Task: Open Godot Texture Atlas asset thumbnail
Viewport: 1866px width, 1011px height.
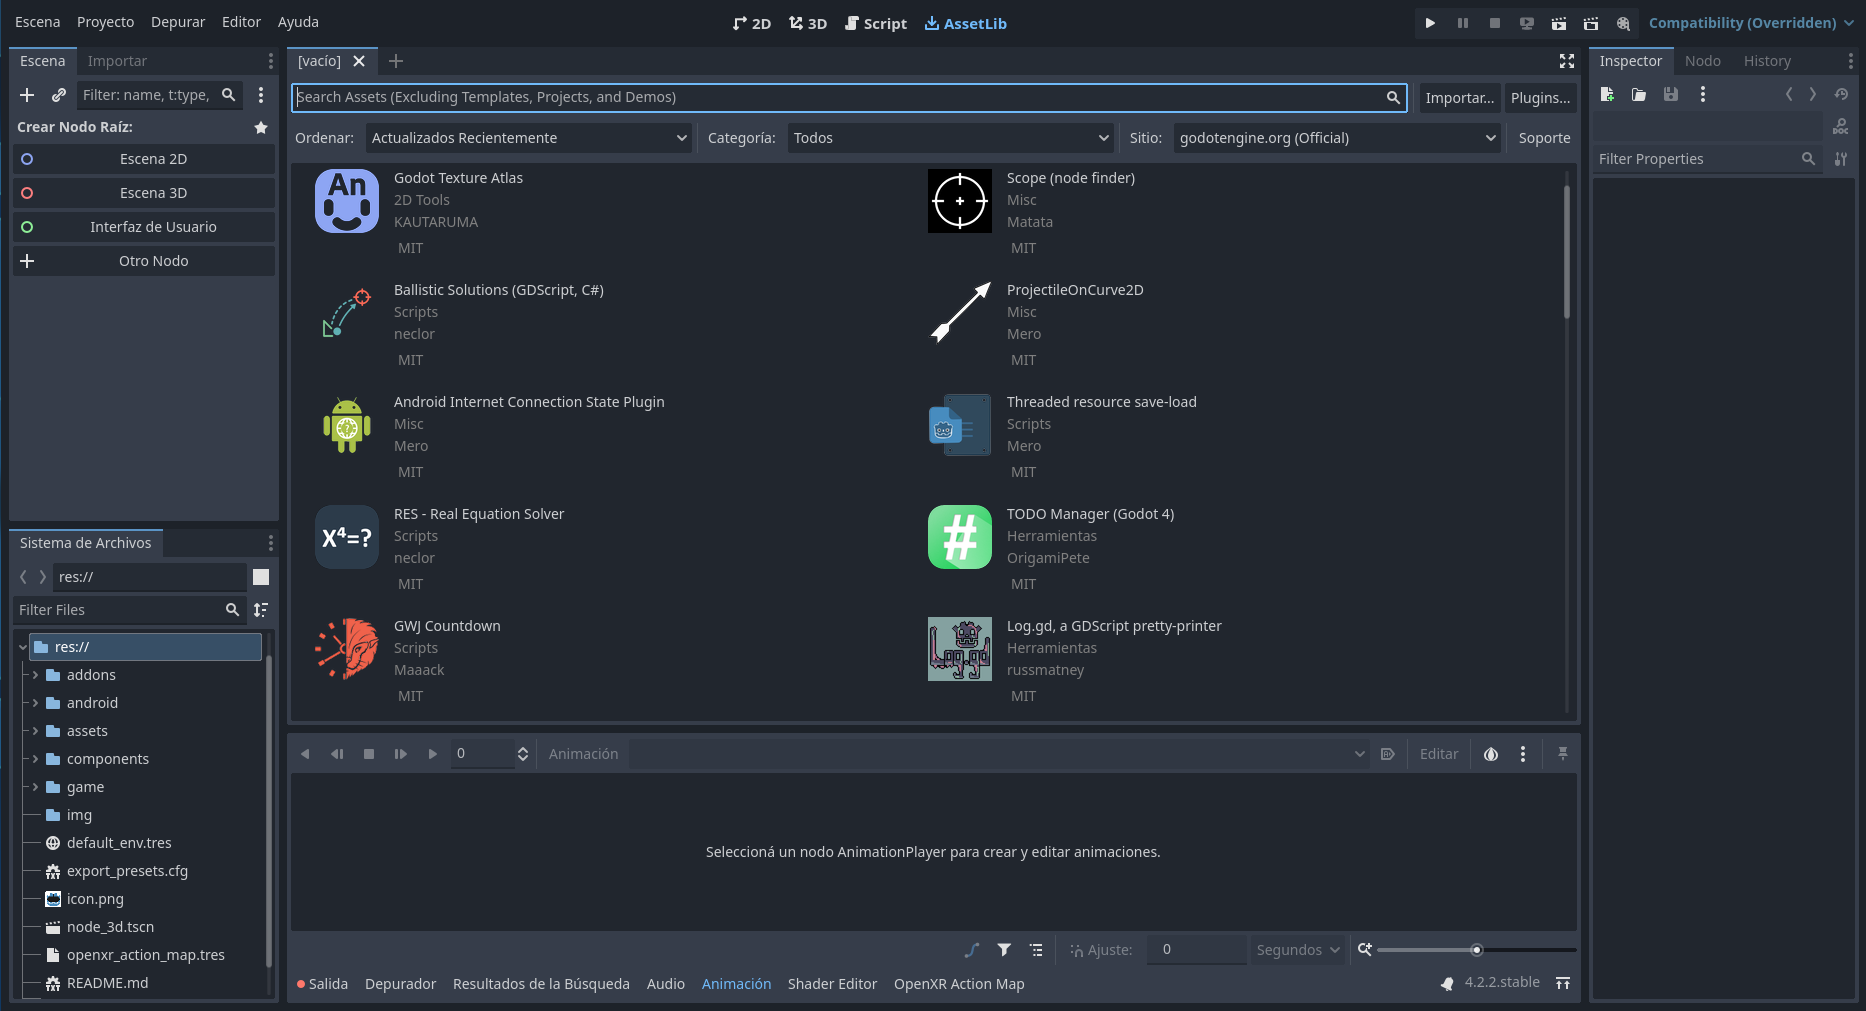Action: [347, 201]
